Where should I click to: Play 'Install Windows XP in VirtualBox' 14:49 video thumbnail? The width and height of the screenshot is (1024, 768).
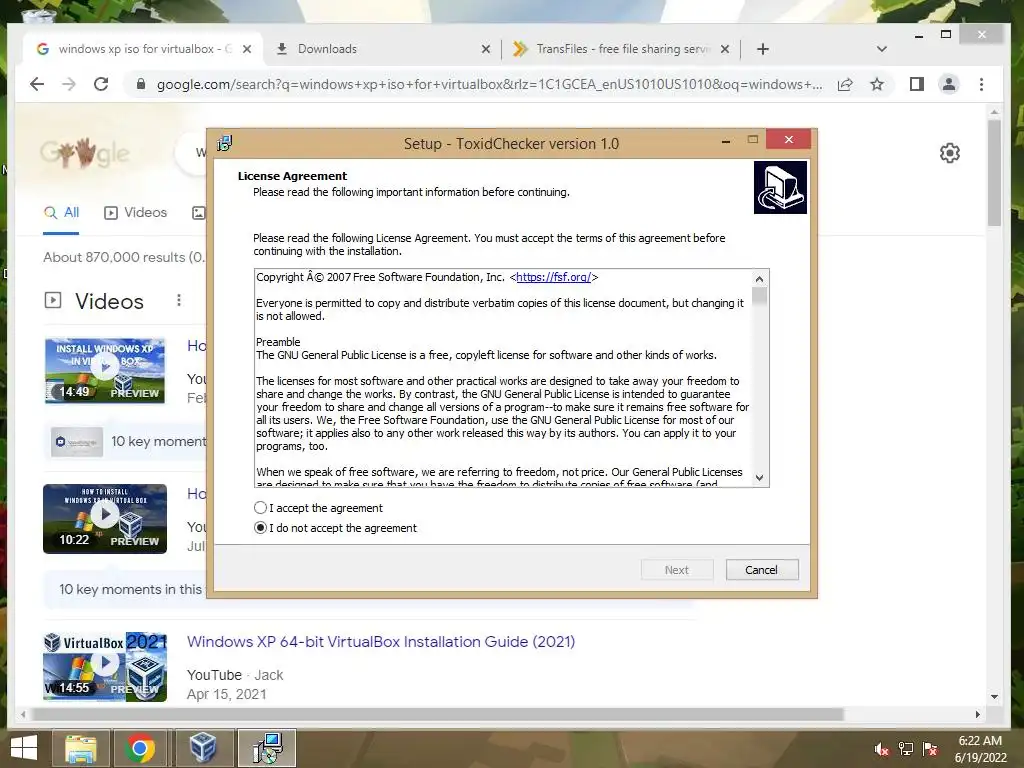click(x=104, y=370)
